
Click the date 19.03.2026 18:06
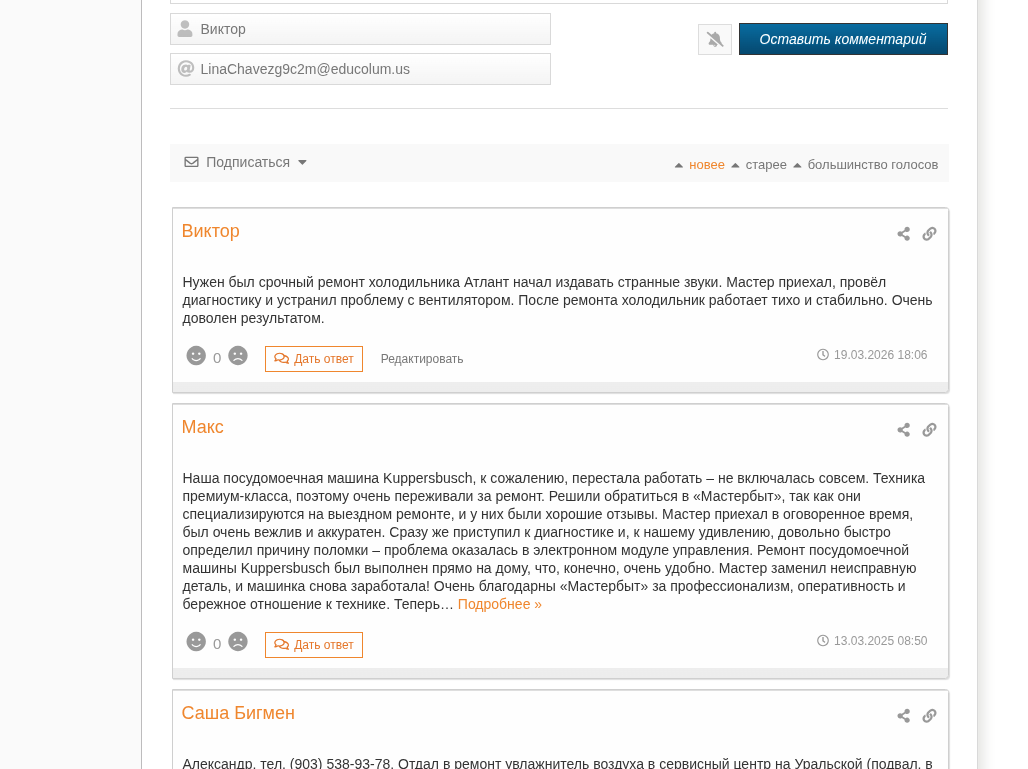880,355
